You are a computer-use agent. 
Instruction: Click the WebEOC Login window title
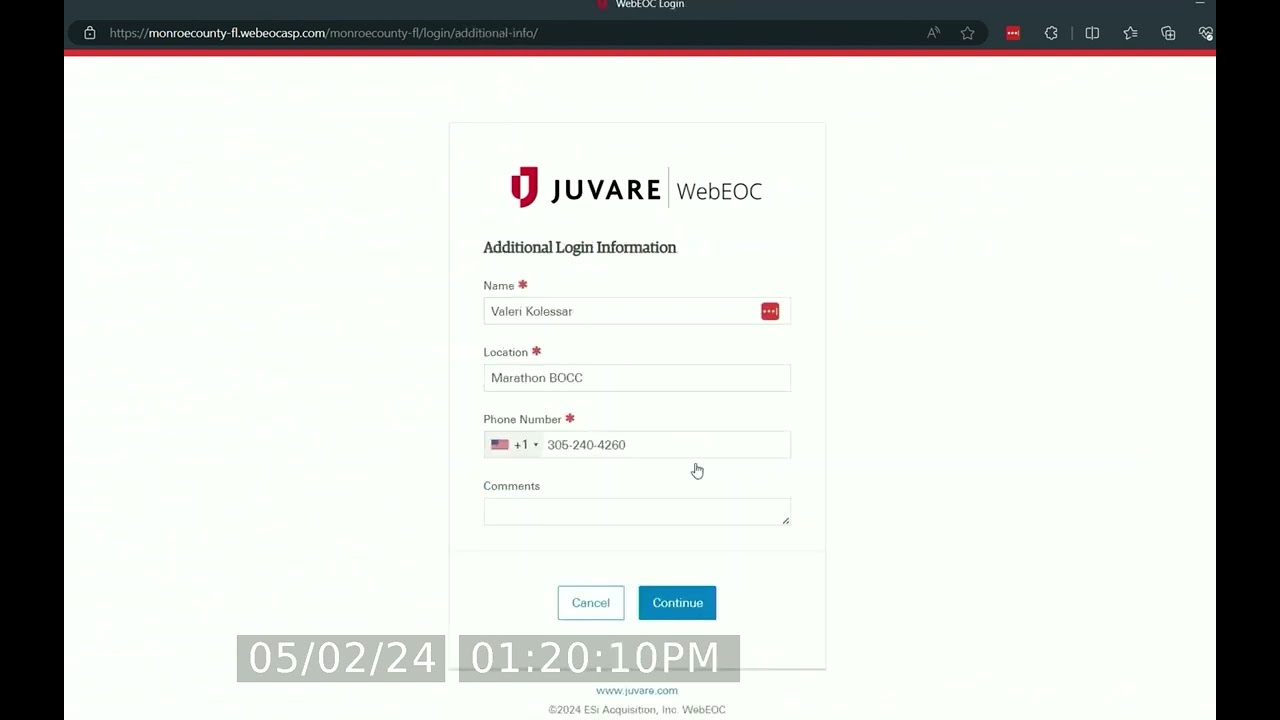pos(650,5)
